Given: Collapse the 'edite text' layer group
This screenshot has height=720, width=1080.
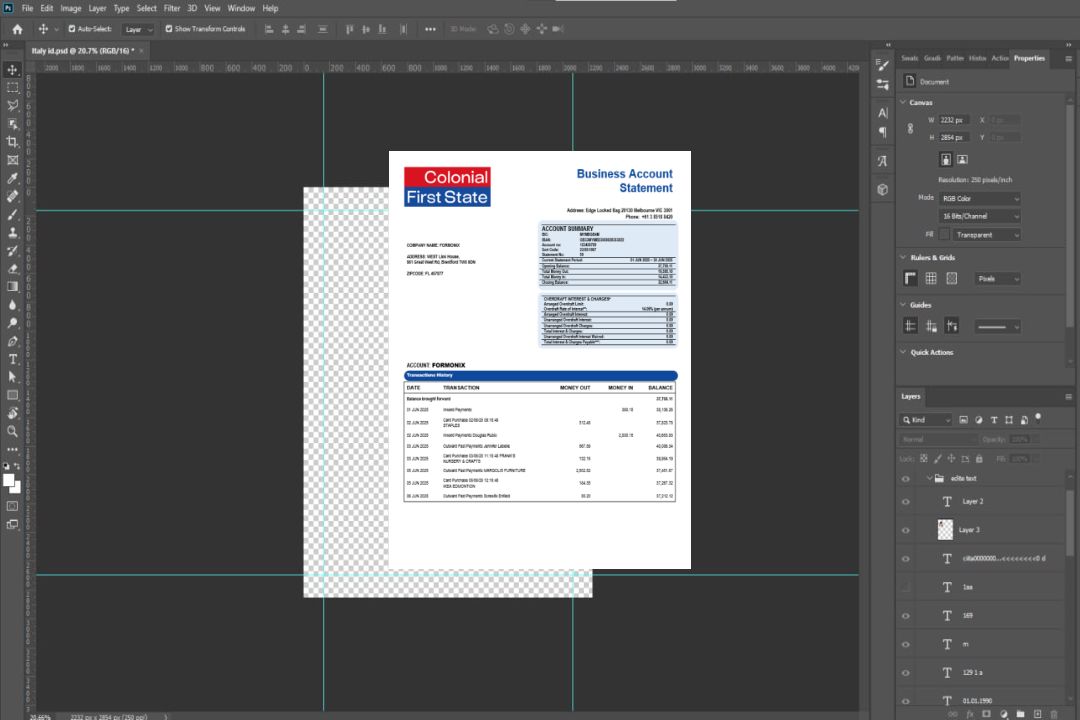Looking at the screenshot, I should (x=929, y=478).
